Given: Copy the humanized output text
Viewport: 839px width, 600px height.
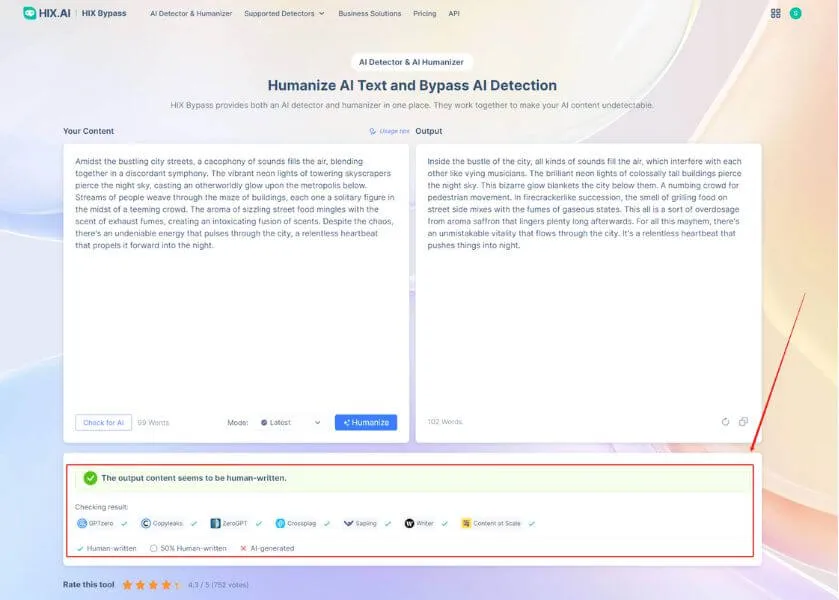Looking at the screenshot, I should click(745, 422).
